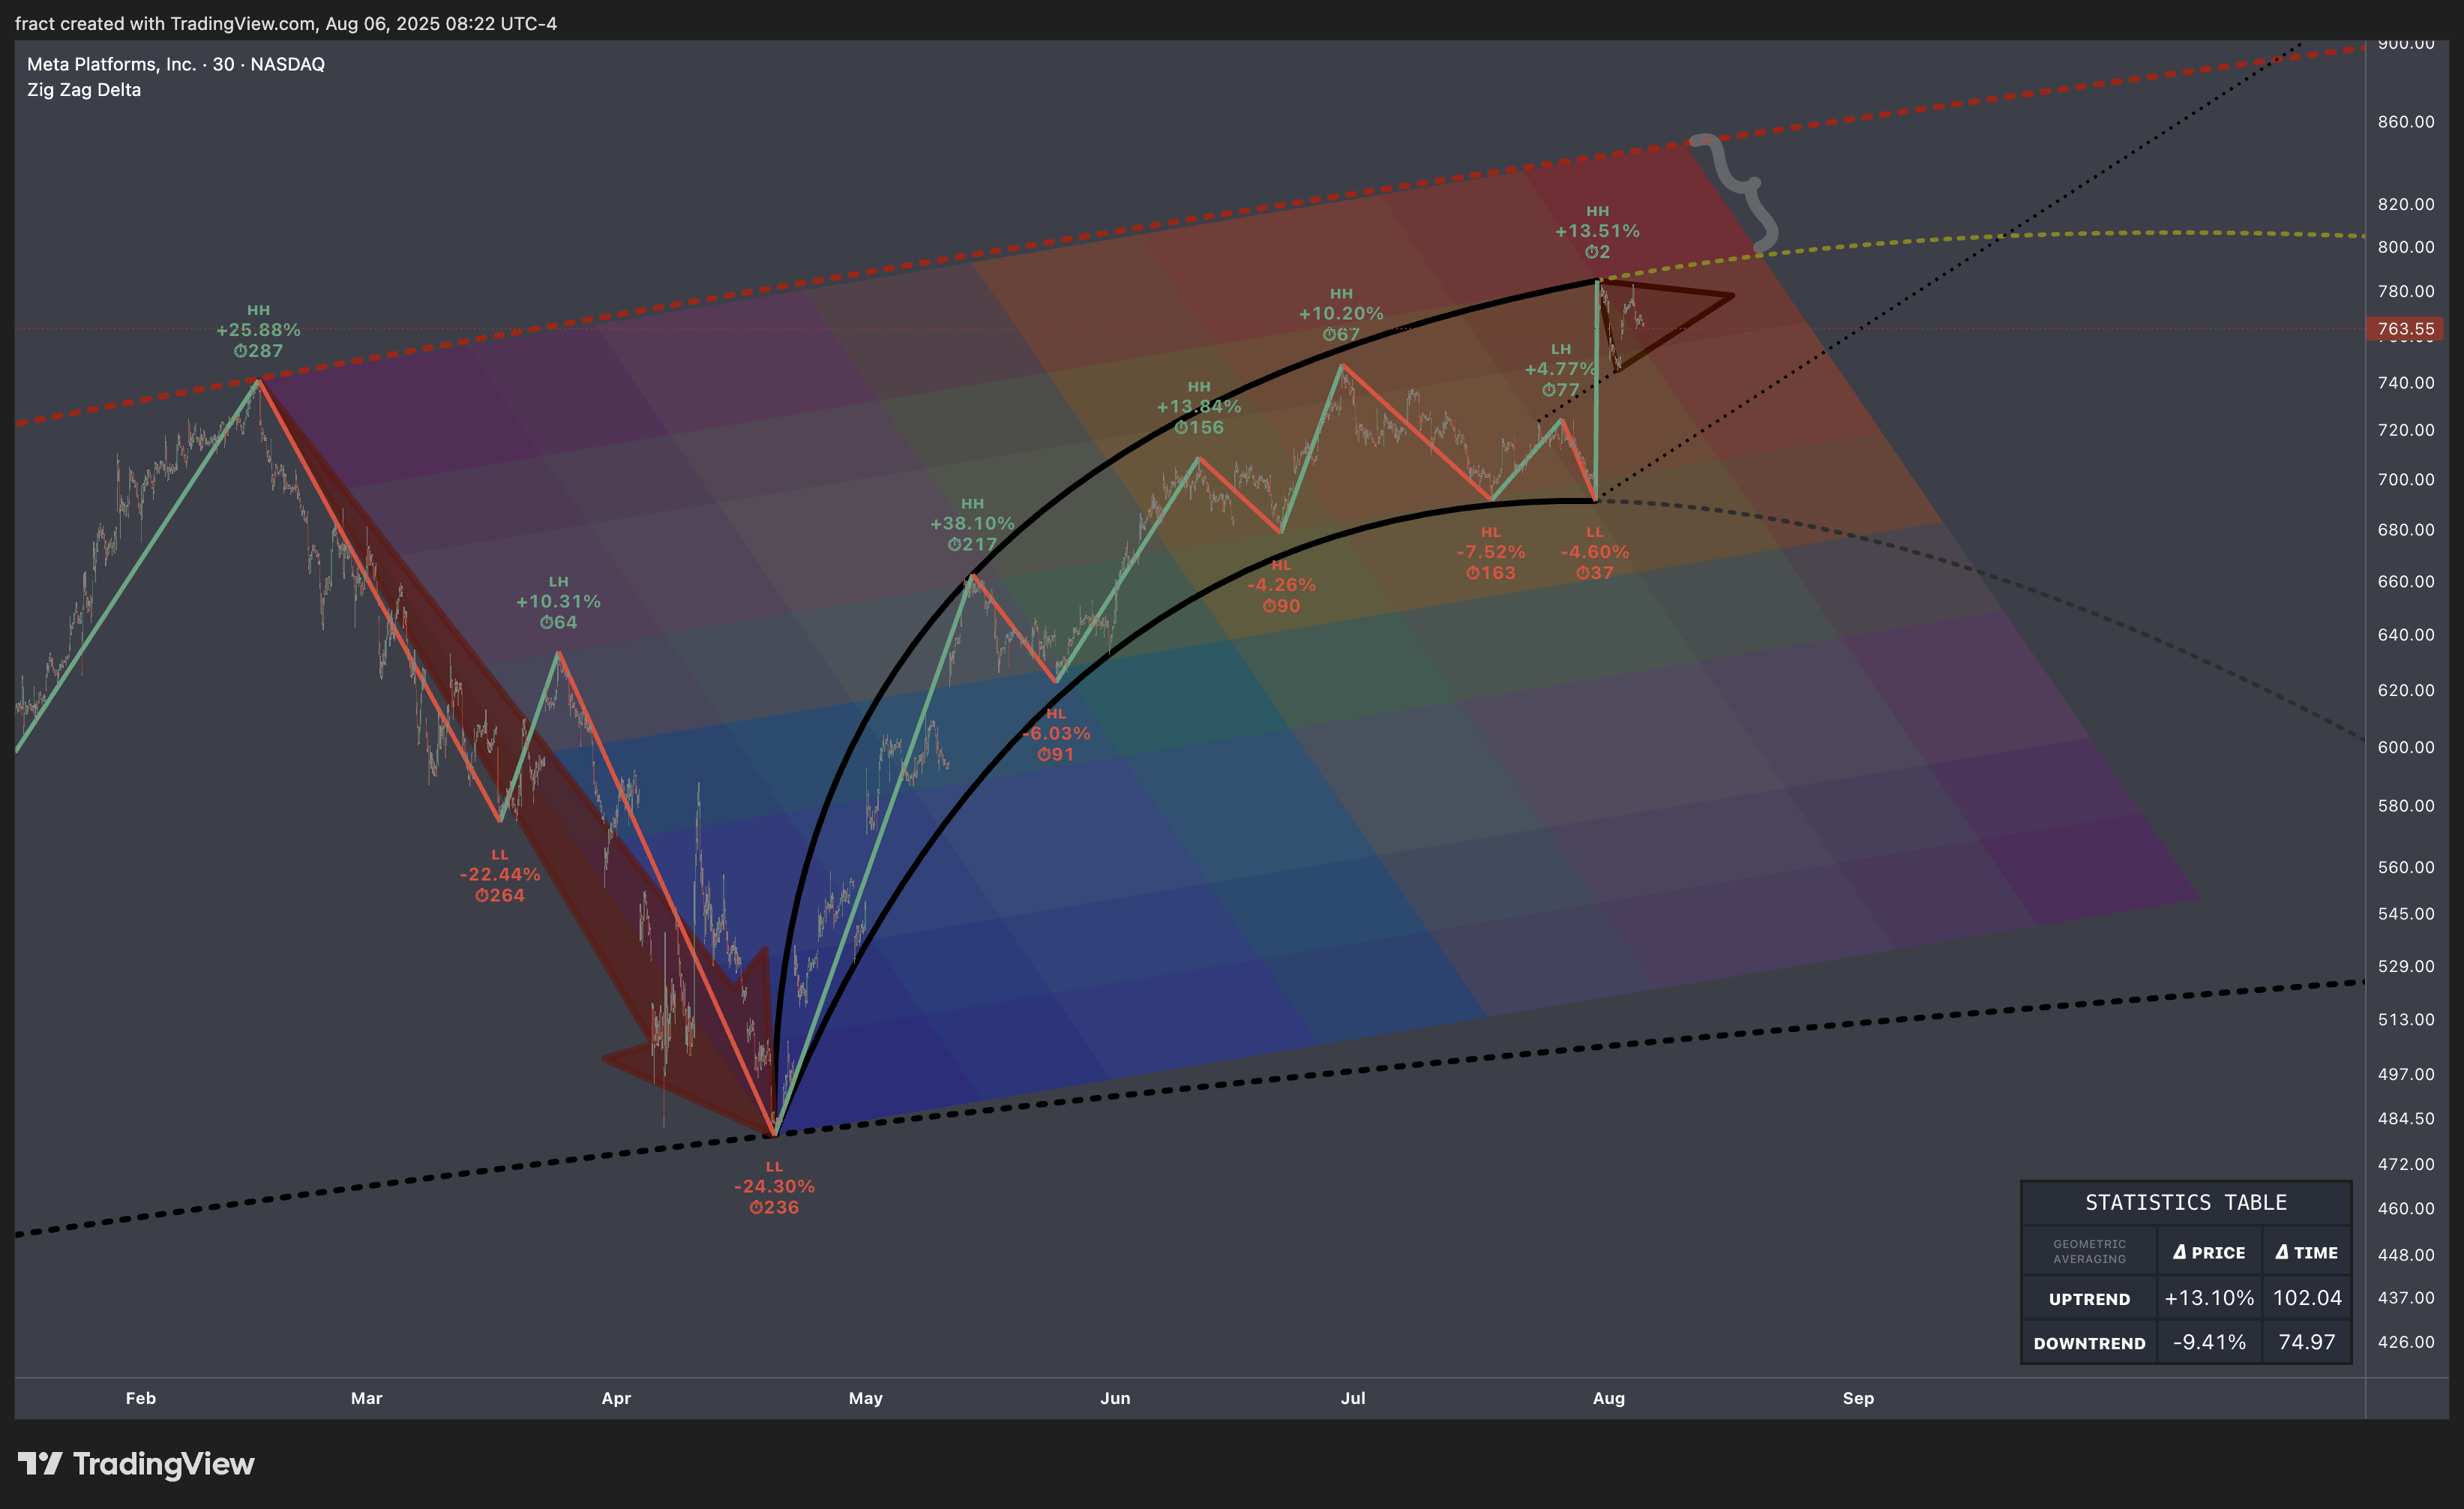Click 545.00 on the price scale
This screenshot has width=2464, height=1509.
2406,914
